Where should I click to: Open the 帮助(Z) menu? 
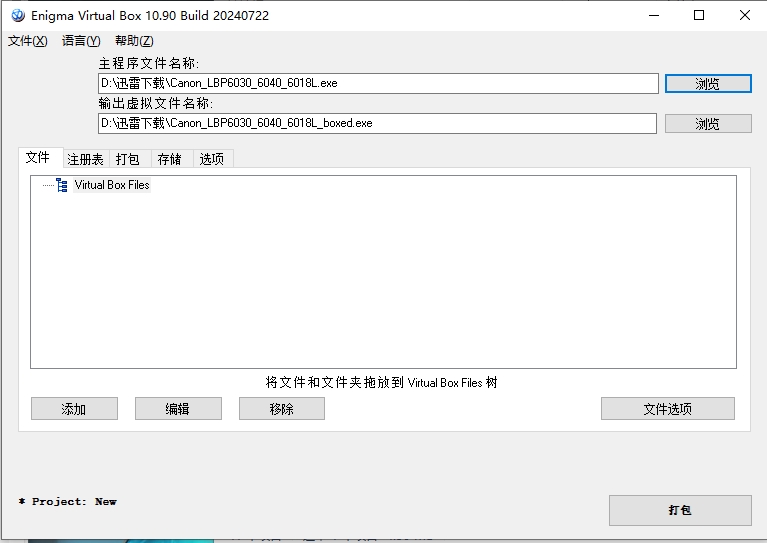click(134, 41)
